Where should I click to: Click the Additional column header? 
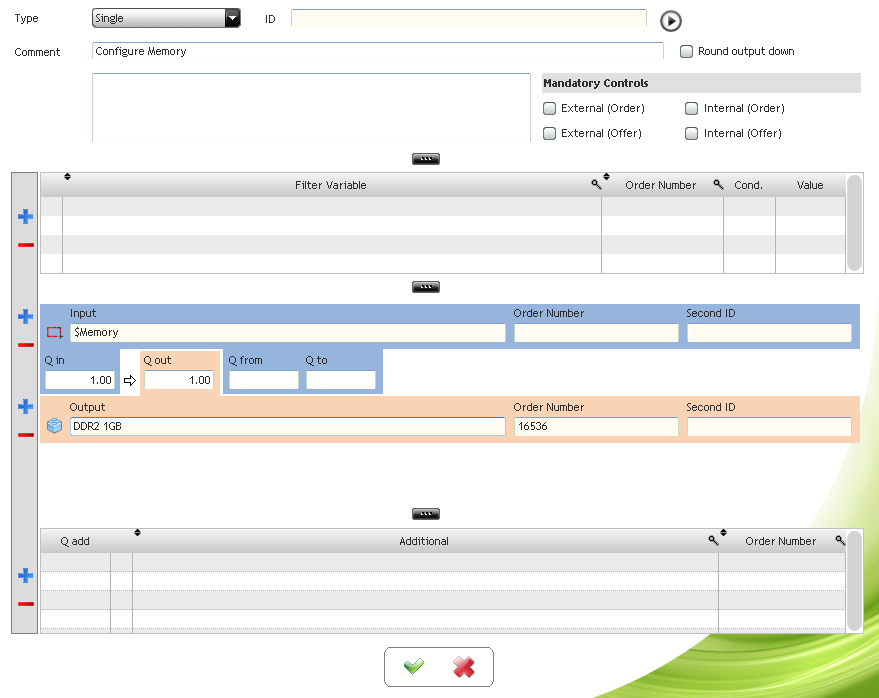pos(424,541)
